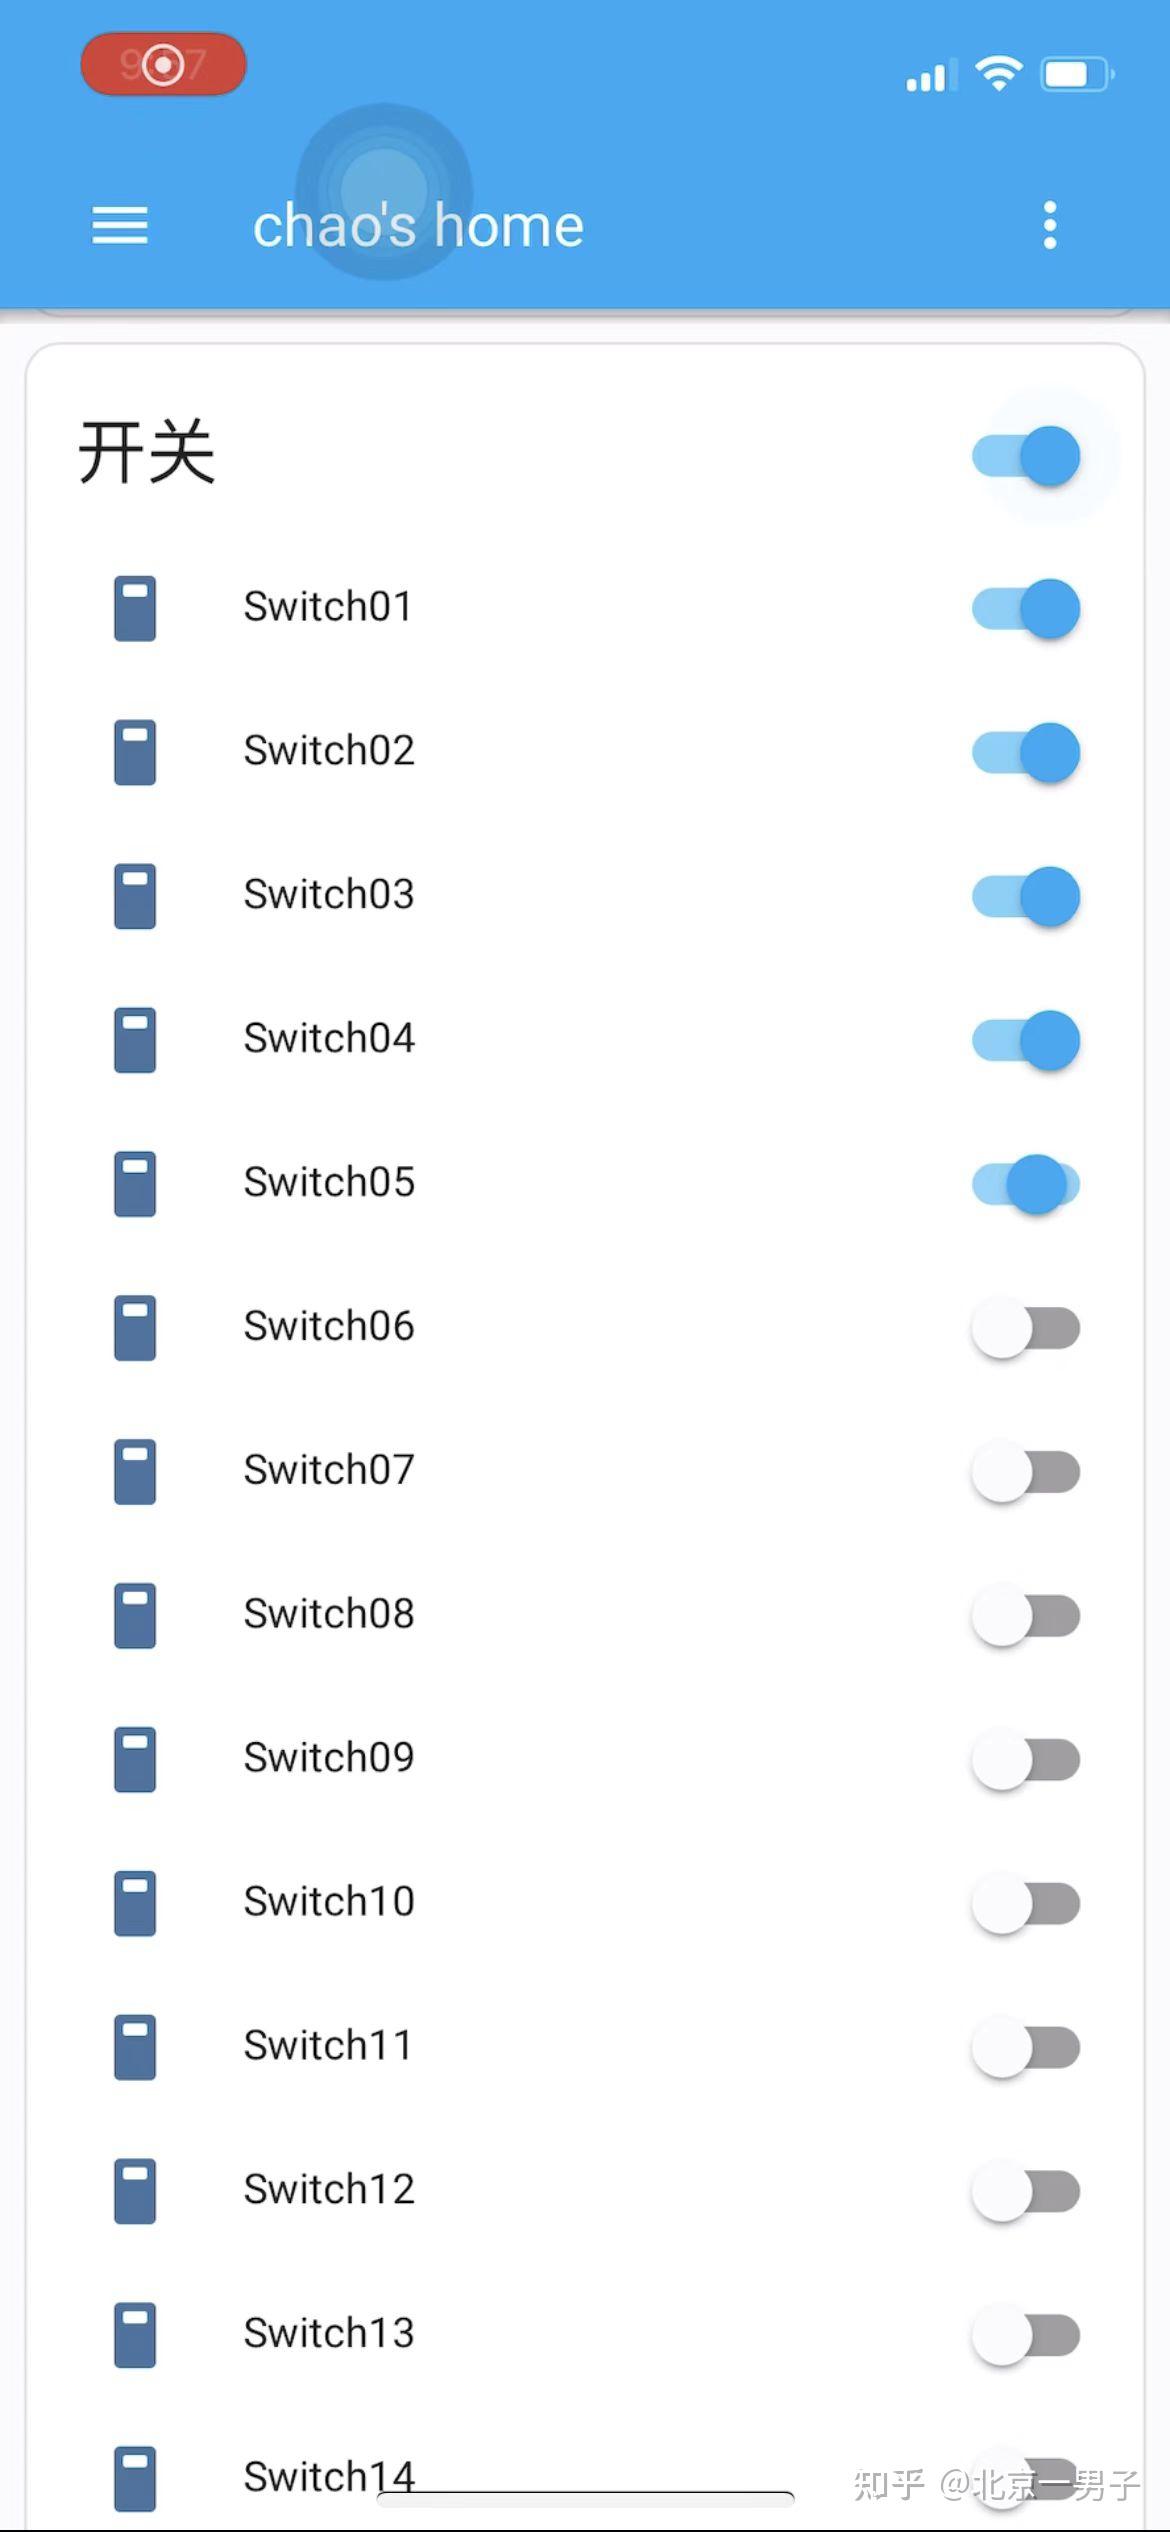Open the Switch08 entity label
The width and height of the screenshot is (1170, 2532).
click(x=329, y=1614)
